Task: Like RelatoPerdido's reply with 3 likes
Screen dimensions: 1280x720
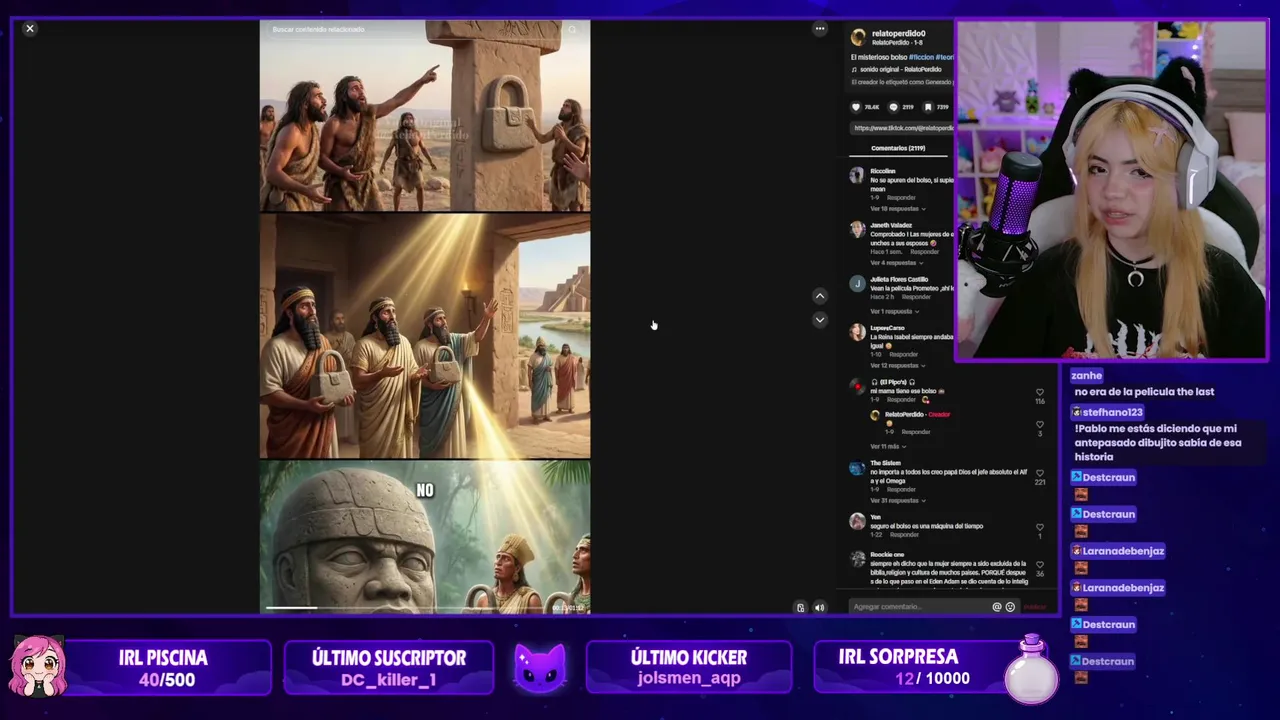Action: pos(1040,424)
